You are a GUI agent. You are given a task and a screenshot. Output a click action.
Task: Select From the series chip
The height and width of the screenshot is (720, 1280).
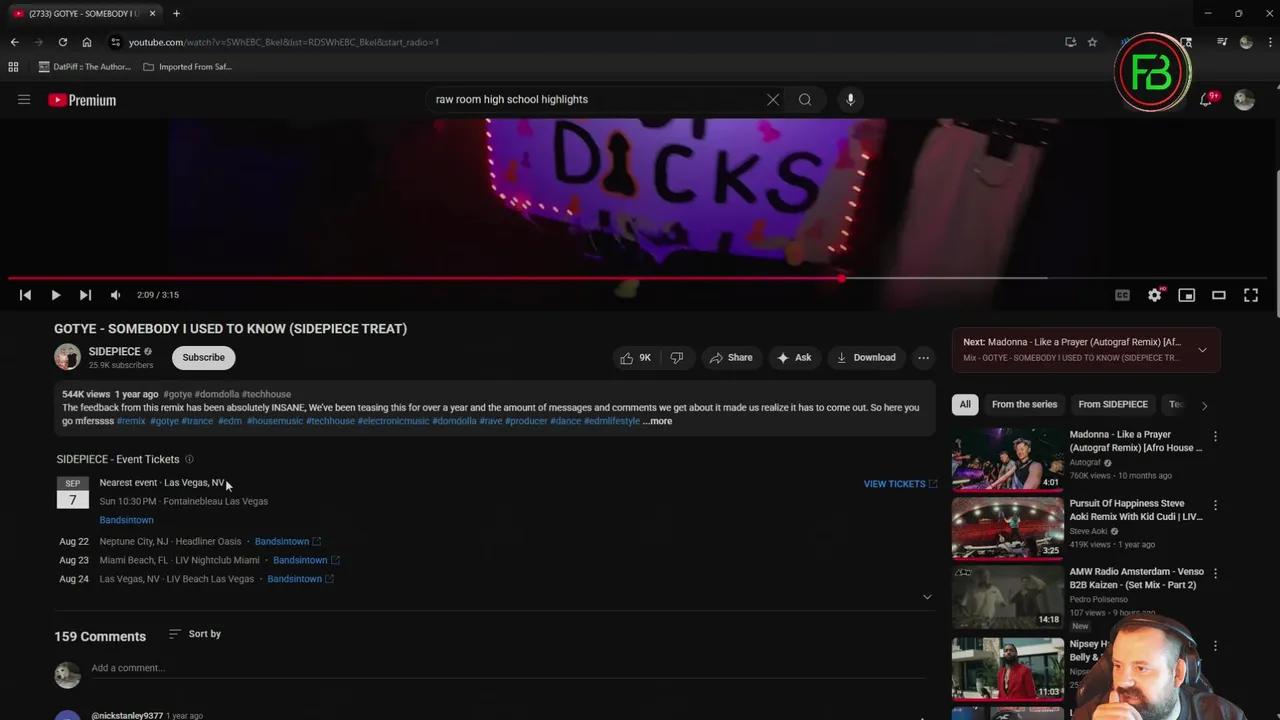point(1024,404)
